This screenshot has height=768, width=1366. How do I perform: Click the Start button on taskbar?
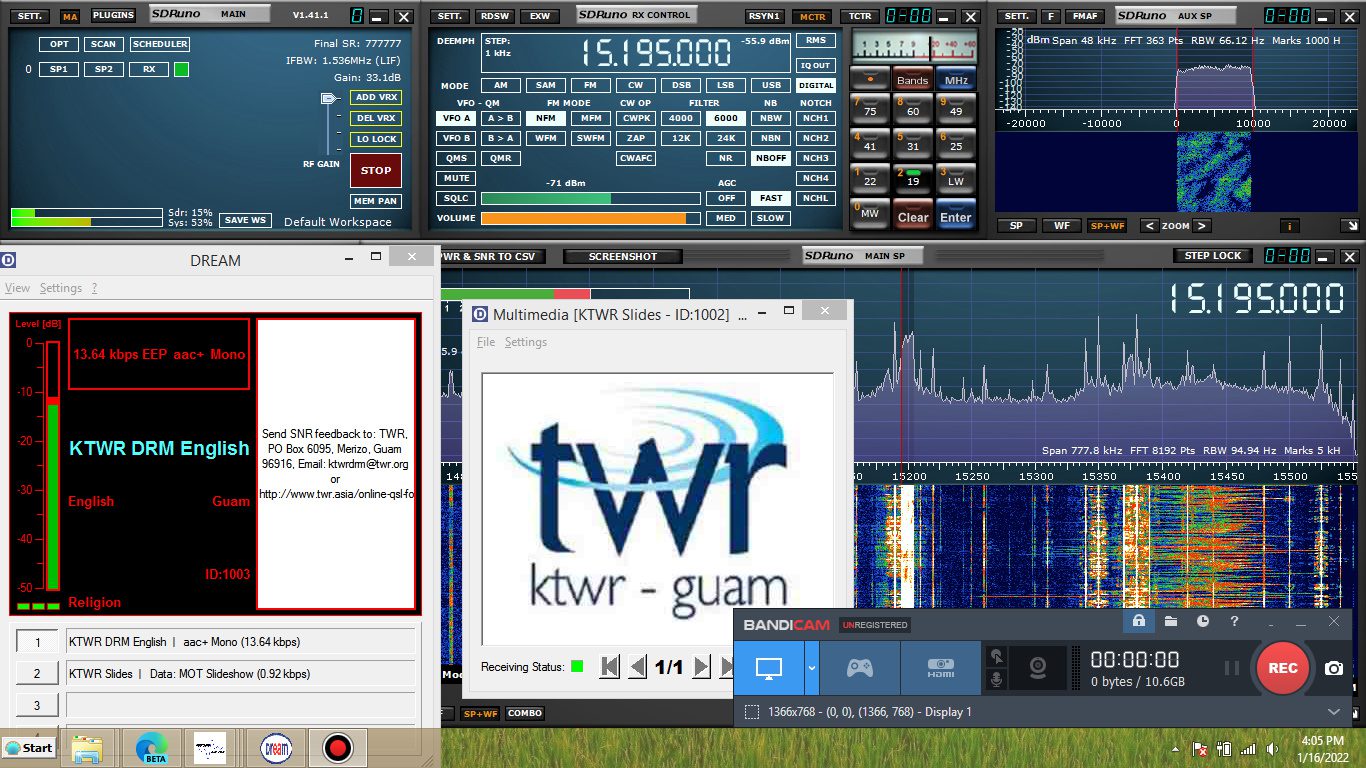(x=29, y=747)
